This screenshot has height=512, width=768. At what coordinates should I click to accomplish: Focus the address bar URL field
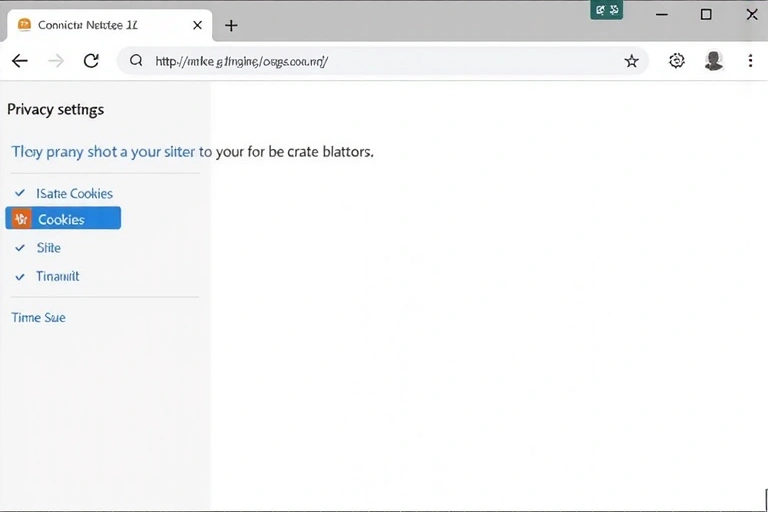coord(380,61)
